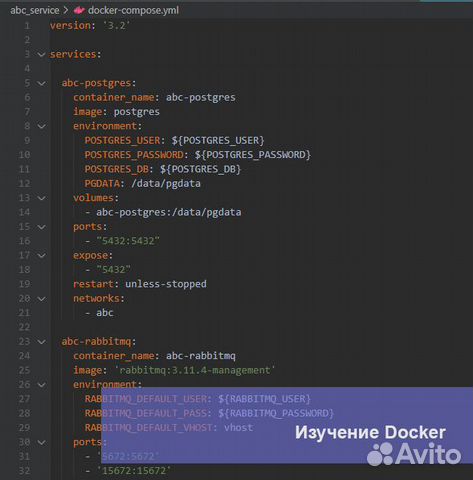Collapse the services block fold arrow
Screen dimensions: 473x480
coord(41,54)
